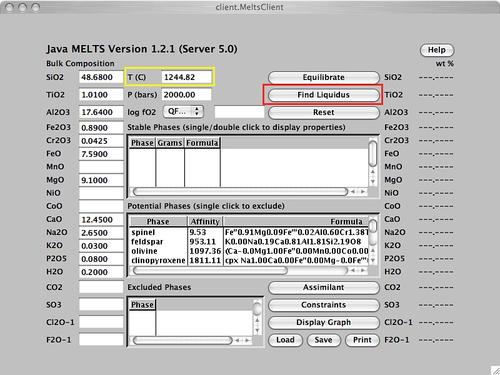
Task: Open the log fO2 buffer dropdown
Action: (x=183, y=112)
